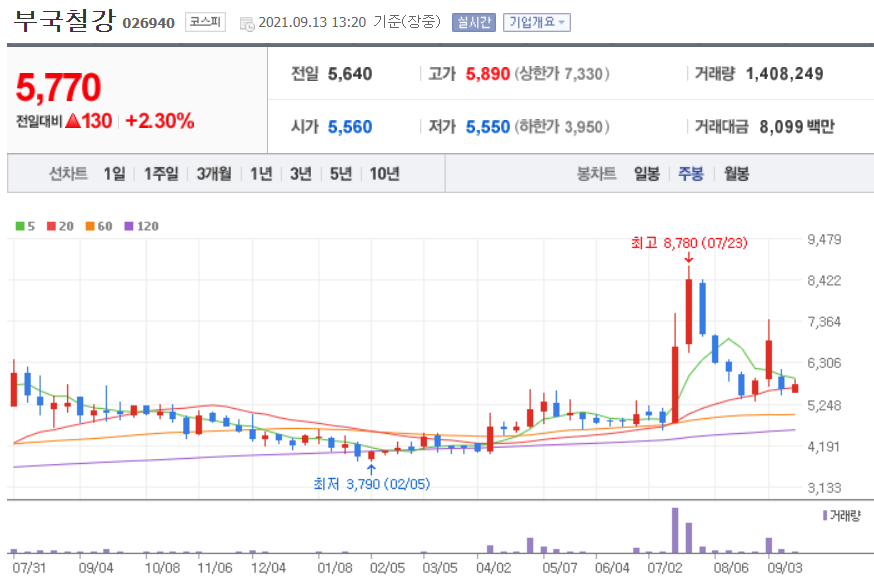Click the green 5 moving average swatch
874x581 pixels.
(x=20, y=226)
